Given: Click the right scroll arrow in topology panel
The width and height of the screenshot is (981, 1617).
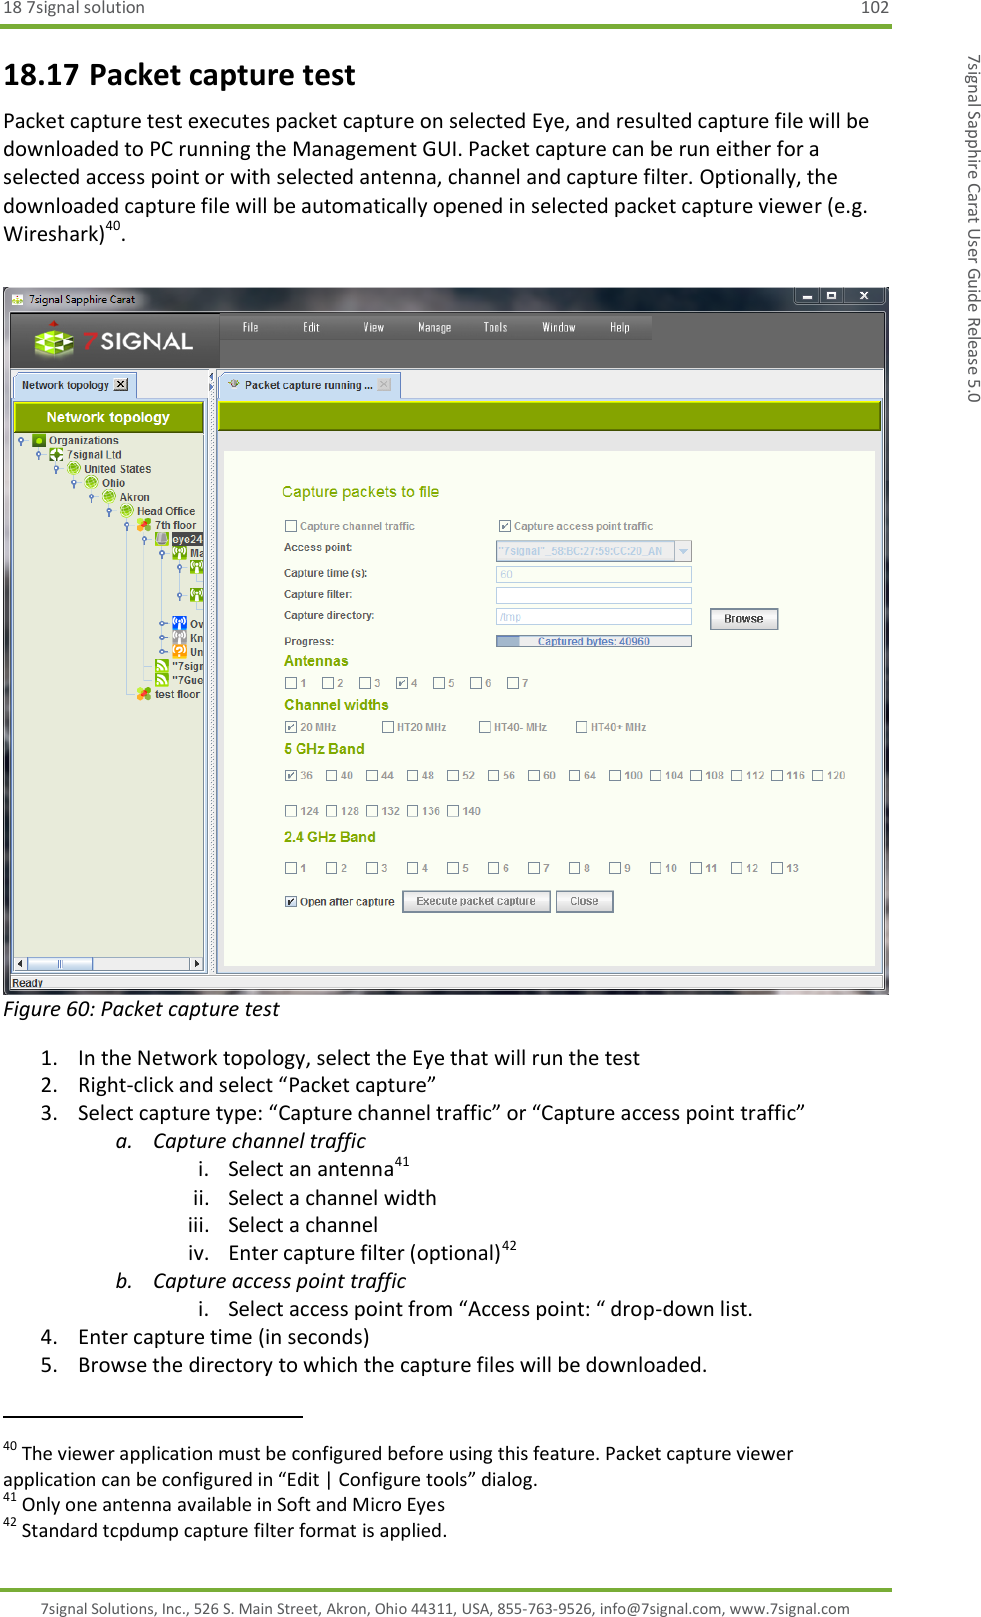Looking at the screenshot, I should coord(197,964).
